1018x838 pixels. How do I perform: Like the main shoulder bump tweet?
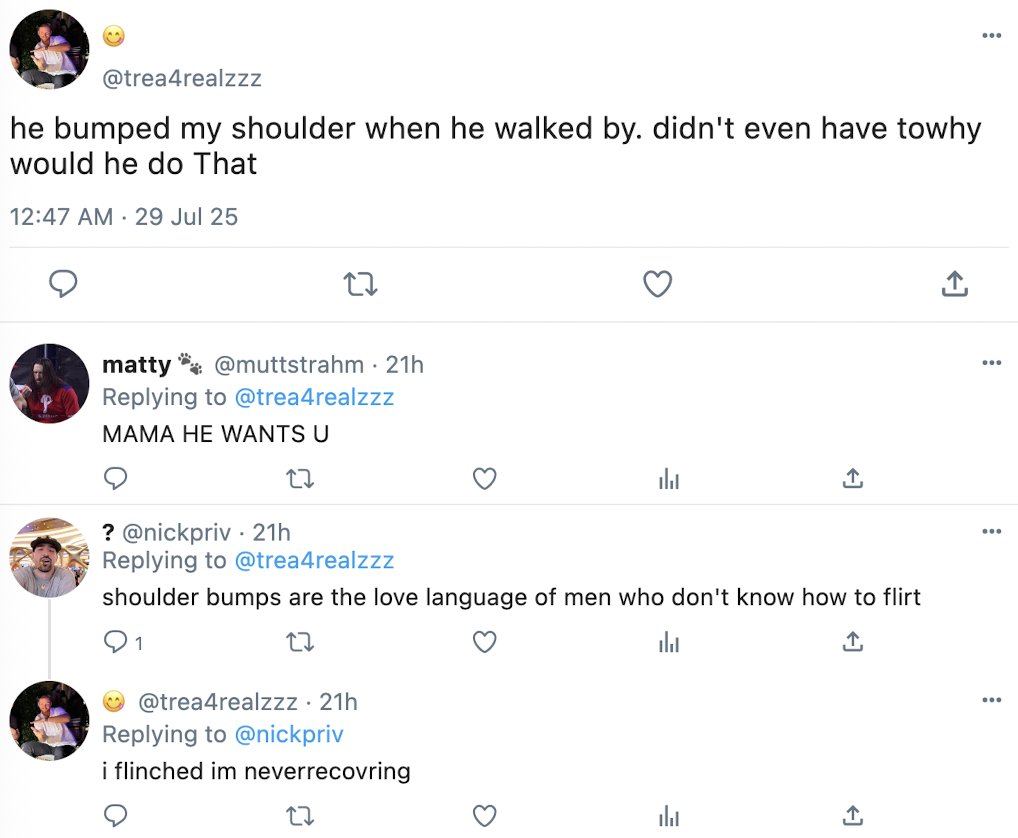pos(657,285)
